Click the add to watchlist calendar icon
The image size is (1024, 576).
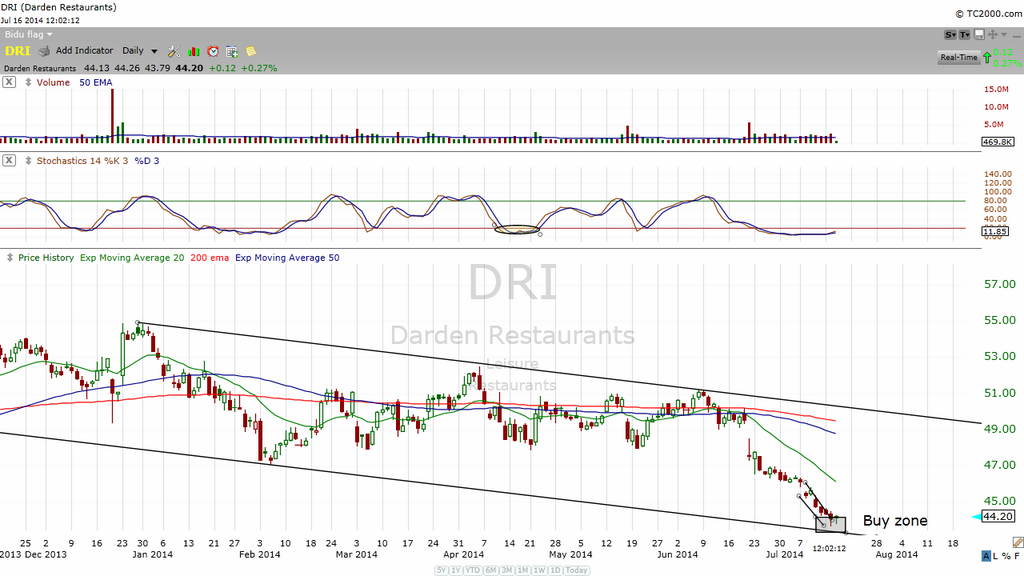[x=232, y=51]
